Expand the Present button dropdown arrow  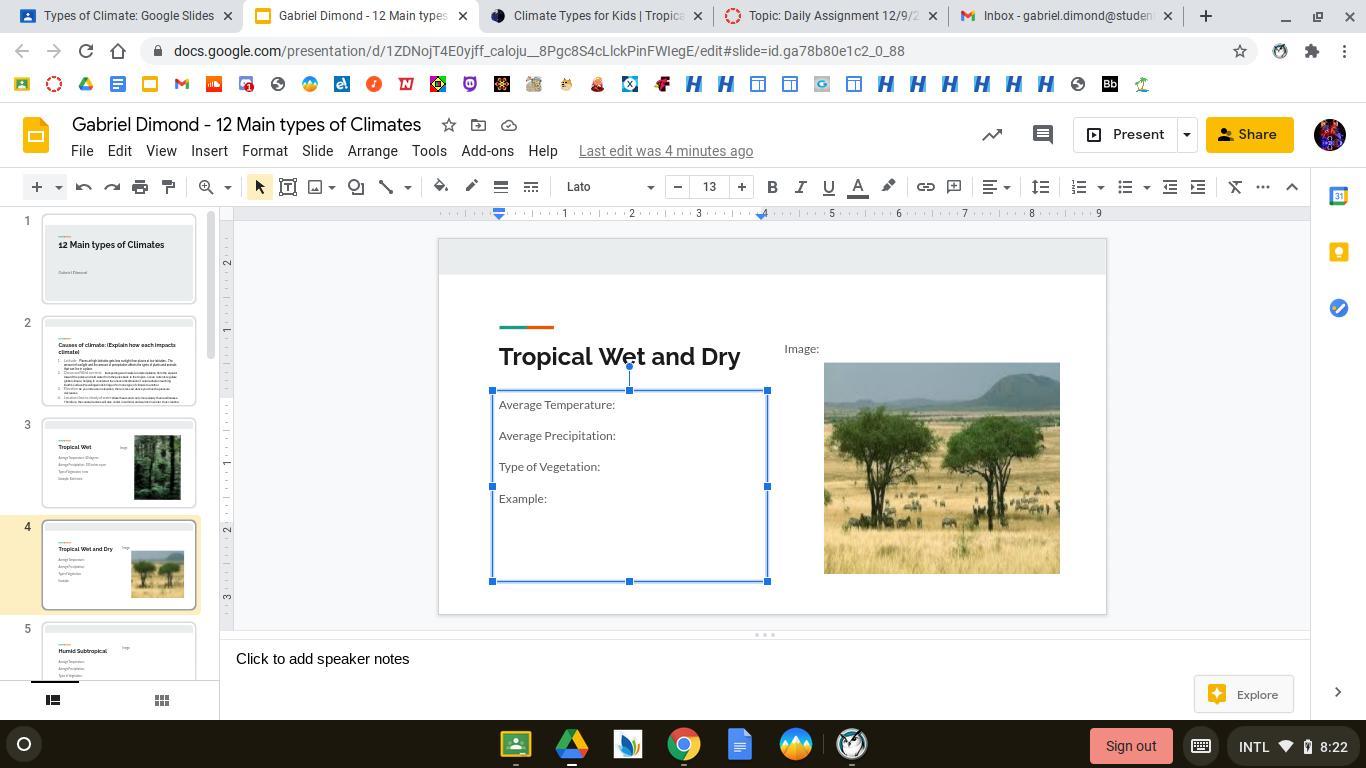click(1187, 135)
